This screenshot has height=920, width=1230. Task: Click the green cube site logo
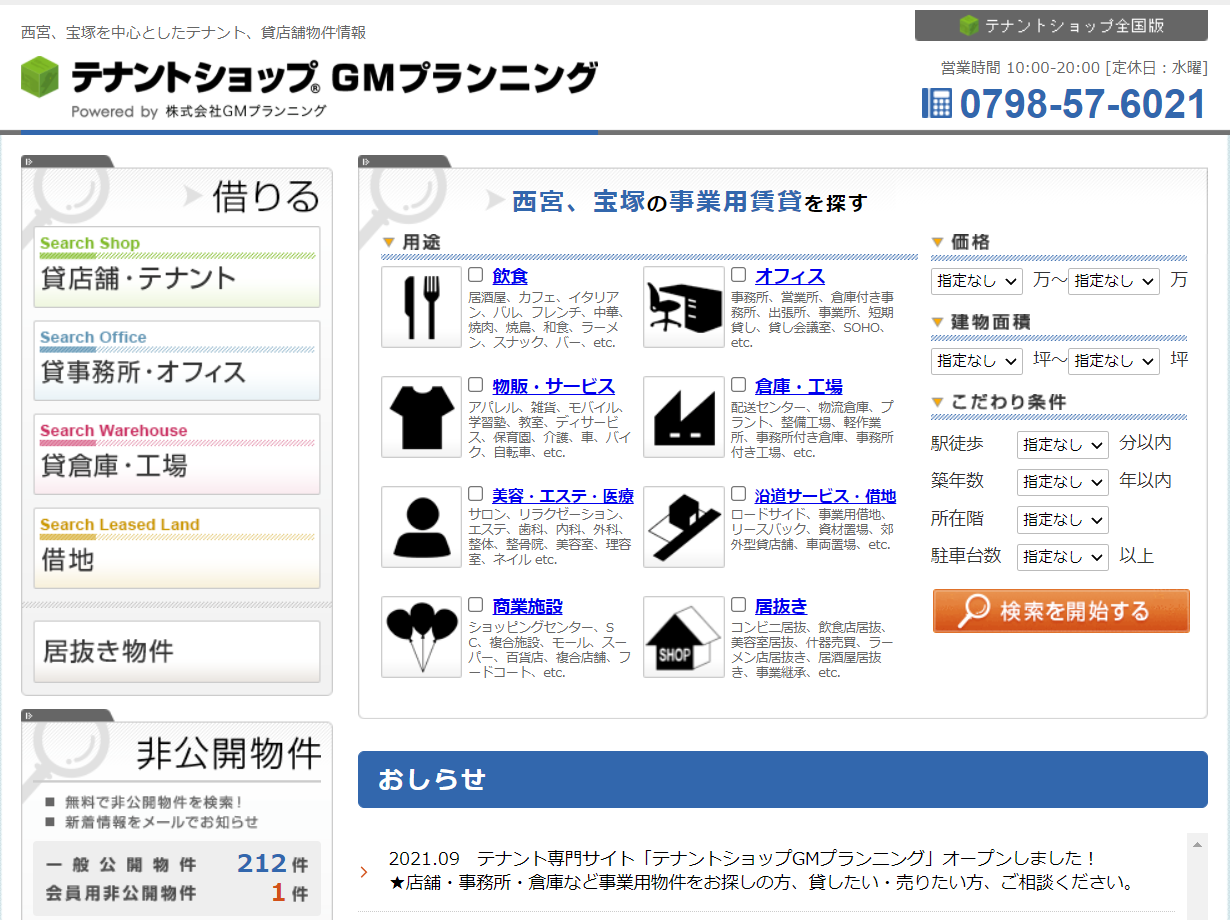41,77
